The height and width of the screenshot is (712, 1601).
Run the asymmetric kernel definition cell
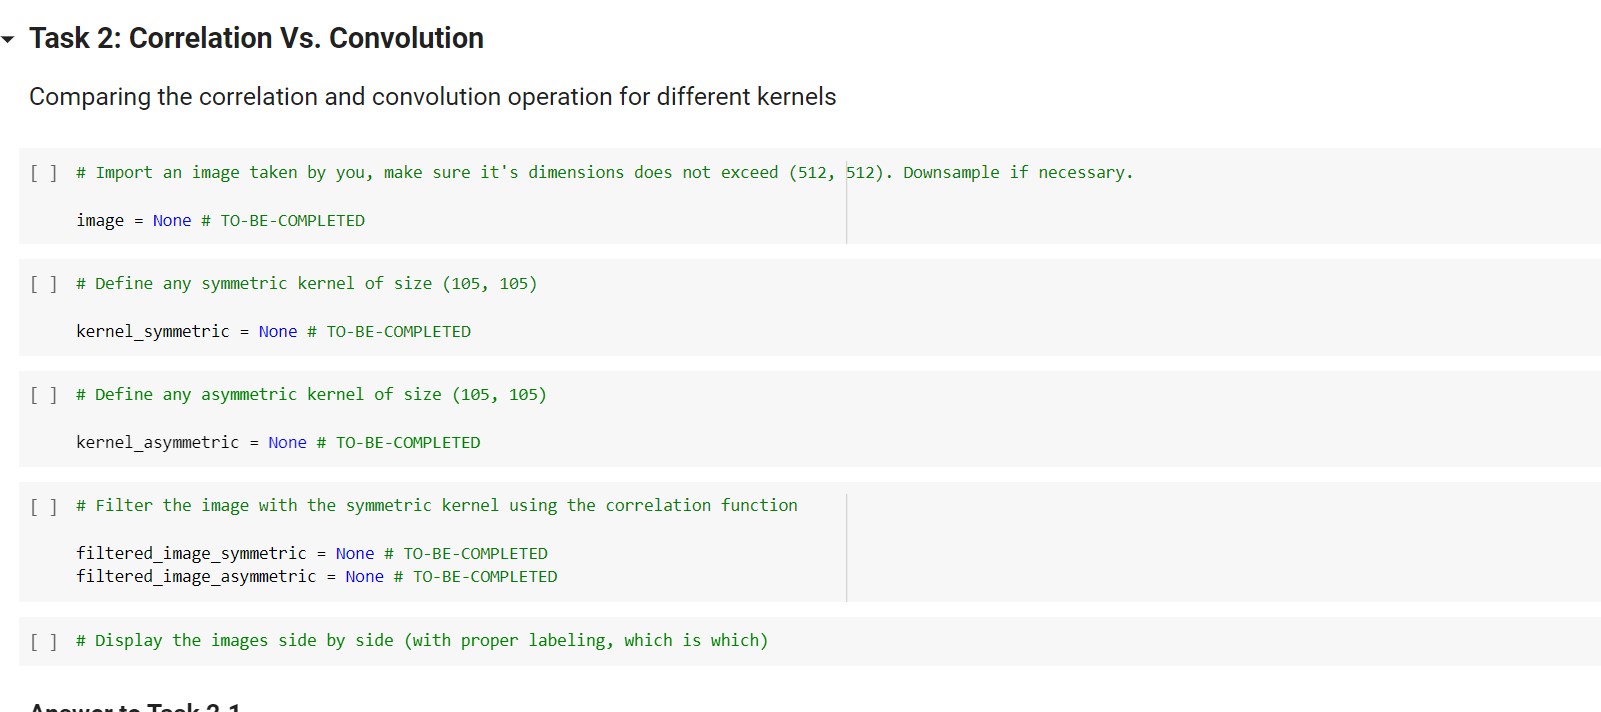coord(43,395)
